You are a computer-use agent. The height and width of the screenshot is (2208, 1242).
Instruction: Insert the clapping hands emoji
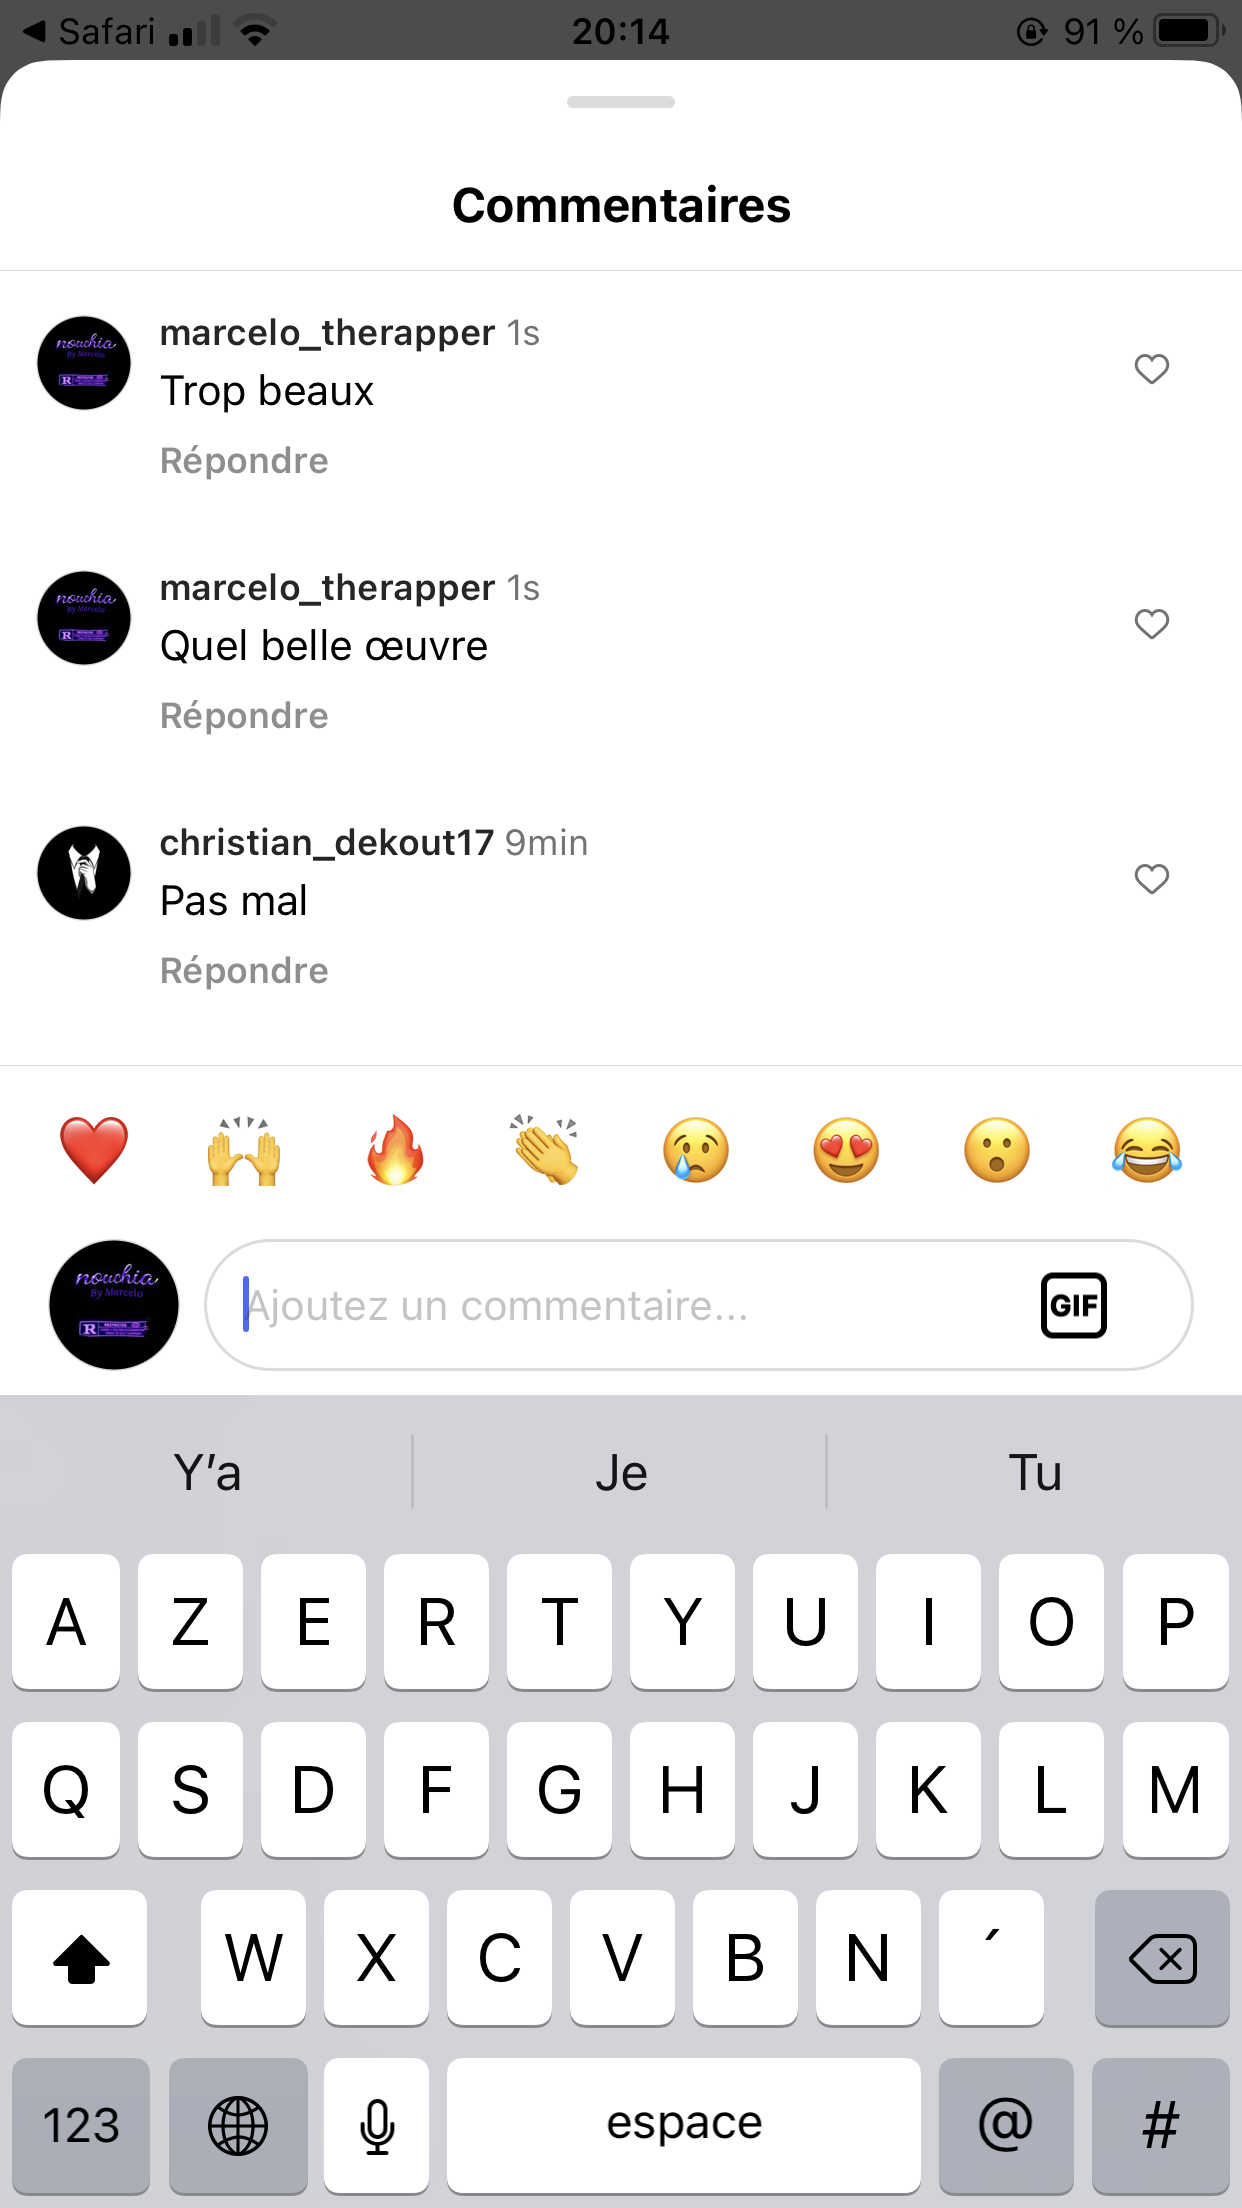pyautogui.click(x=545, y=1150)
